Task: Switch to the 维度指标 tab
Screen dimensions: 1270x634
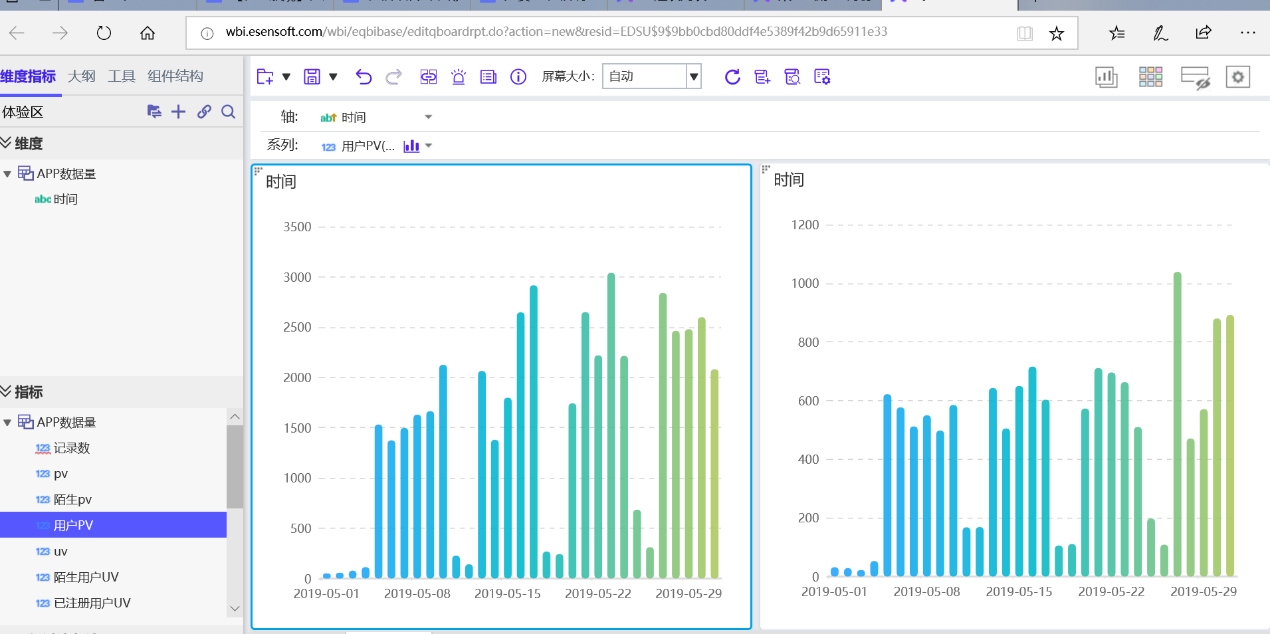Action: click(28, 76)
